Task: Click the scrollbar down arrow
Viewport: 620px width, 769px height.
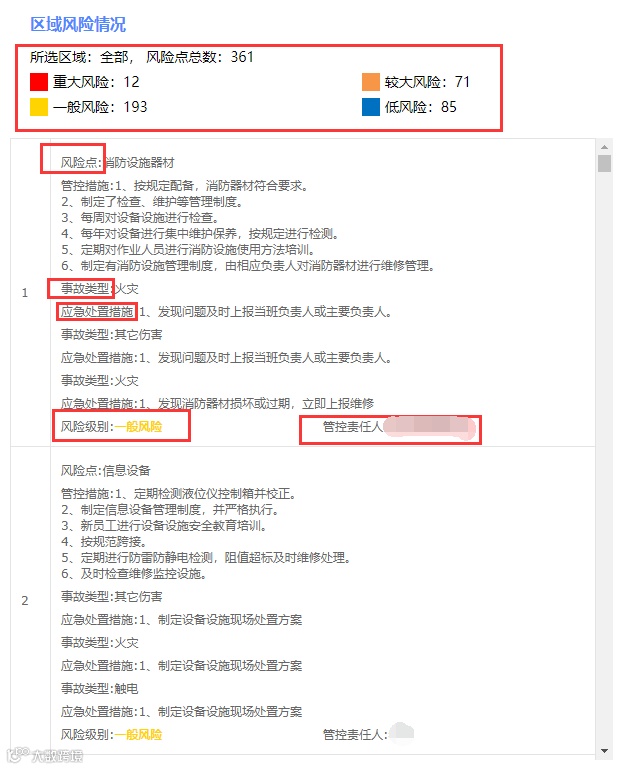Action: pyautogui.click(x=604, y=751)
